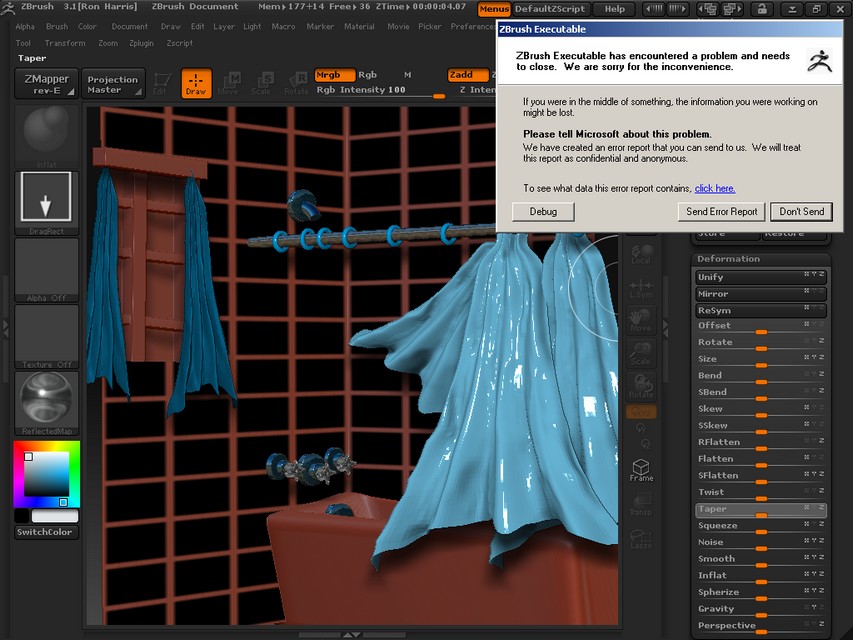
Task: Click the Don't Send button
Action: (801, 212)
